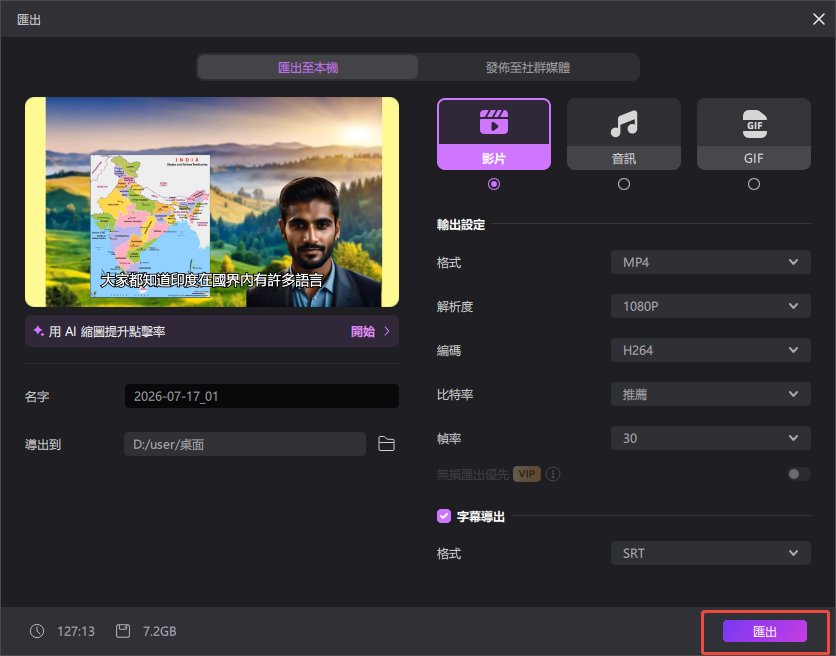This screenshot has width=836, height=656.
Task: Click the 127:13 duration text
Action: point(76,631)
